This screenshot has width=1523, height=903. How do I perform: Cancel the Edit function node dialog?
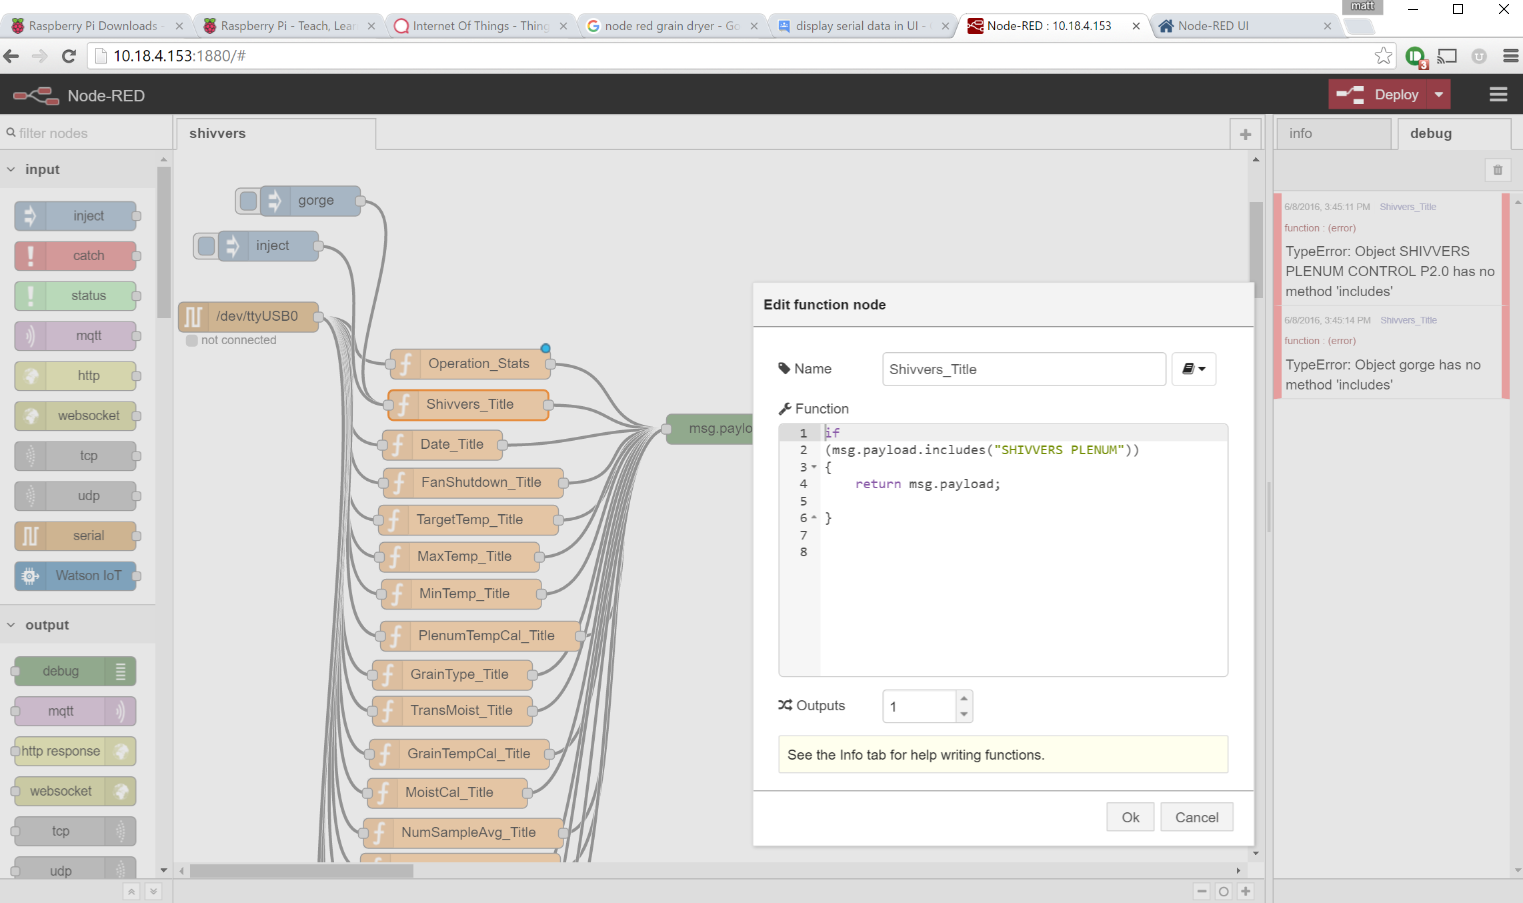click(x=1196, y=817)
